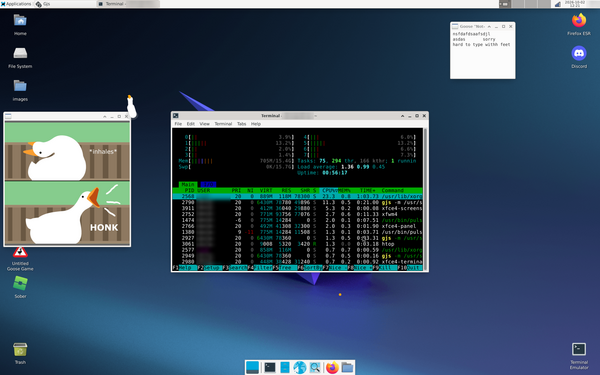600x375 pixels.
Task: Open the terminal's Edit menu
Action: pyautogui.click(x=191, y=124)
